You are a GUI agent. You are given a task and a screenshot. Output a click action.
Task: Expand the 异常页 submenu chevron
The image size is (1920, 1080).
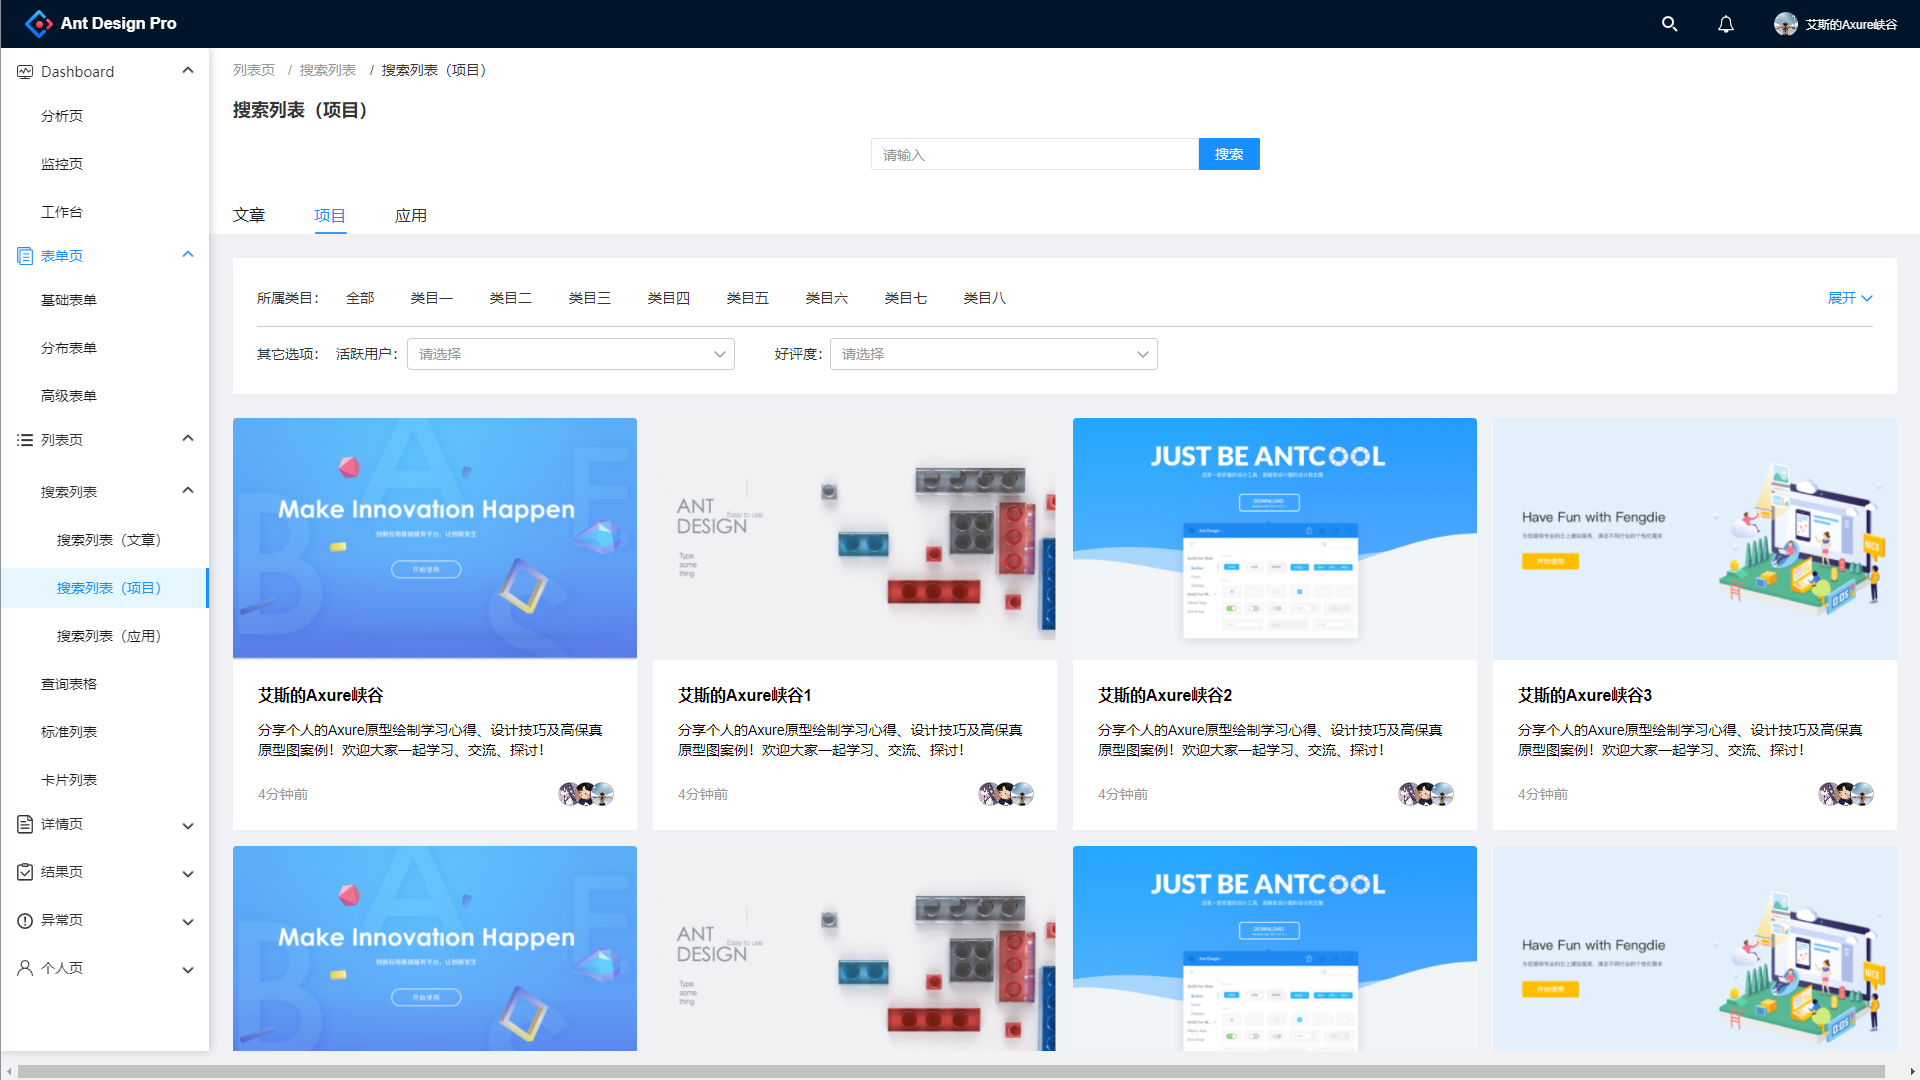click(188, 922)
